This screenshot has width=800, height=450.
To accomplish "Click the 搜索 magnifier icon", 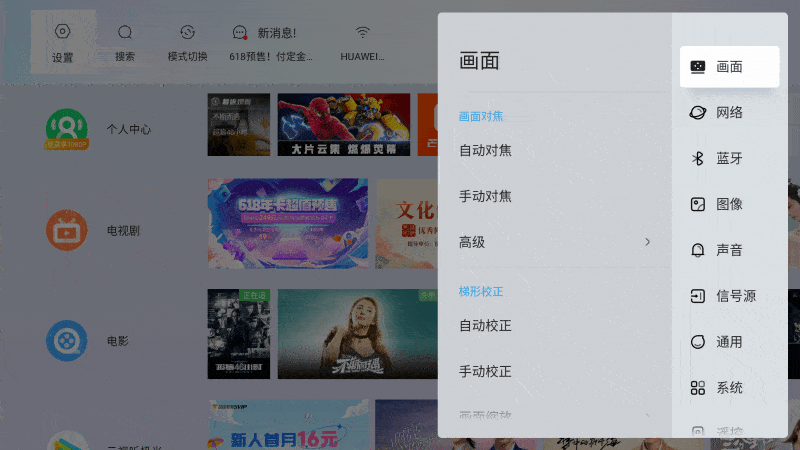I will click(125, 33).
